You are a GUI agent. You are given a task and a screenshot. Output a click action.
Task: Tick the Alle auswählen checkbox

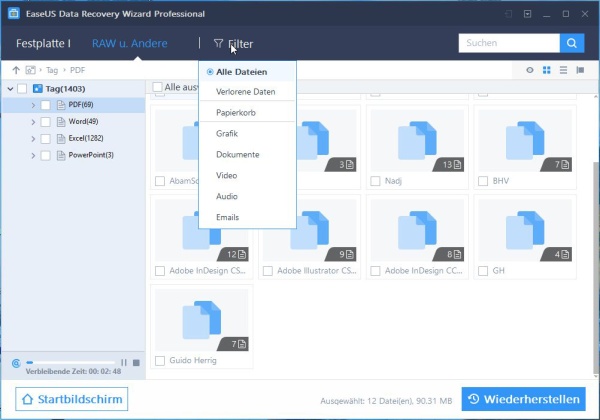(x=157, y=87)
